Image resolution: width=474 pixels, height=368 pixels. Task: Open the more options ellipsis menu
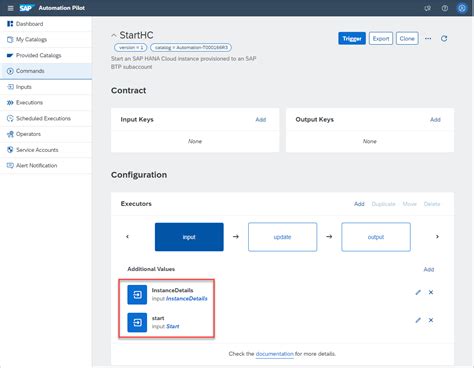coord(428,38)
